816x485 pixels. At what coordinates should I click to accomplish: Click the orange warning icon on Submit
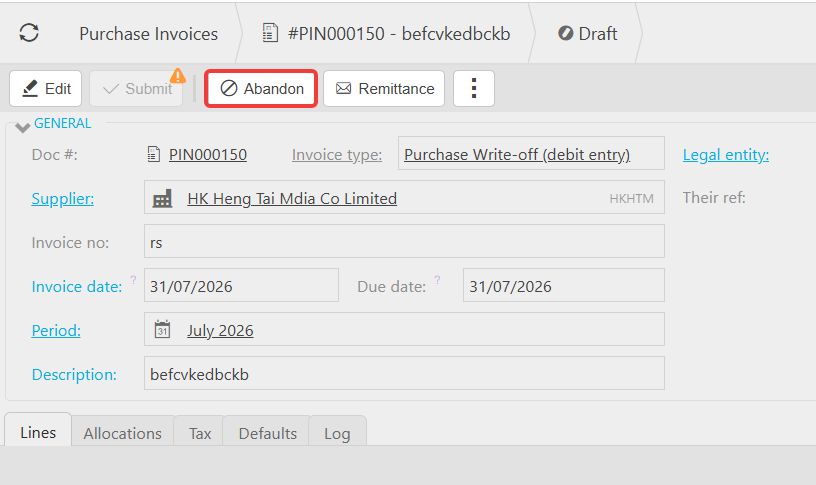tap(177, 76)
